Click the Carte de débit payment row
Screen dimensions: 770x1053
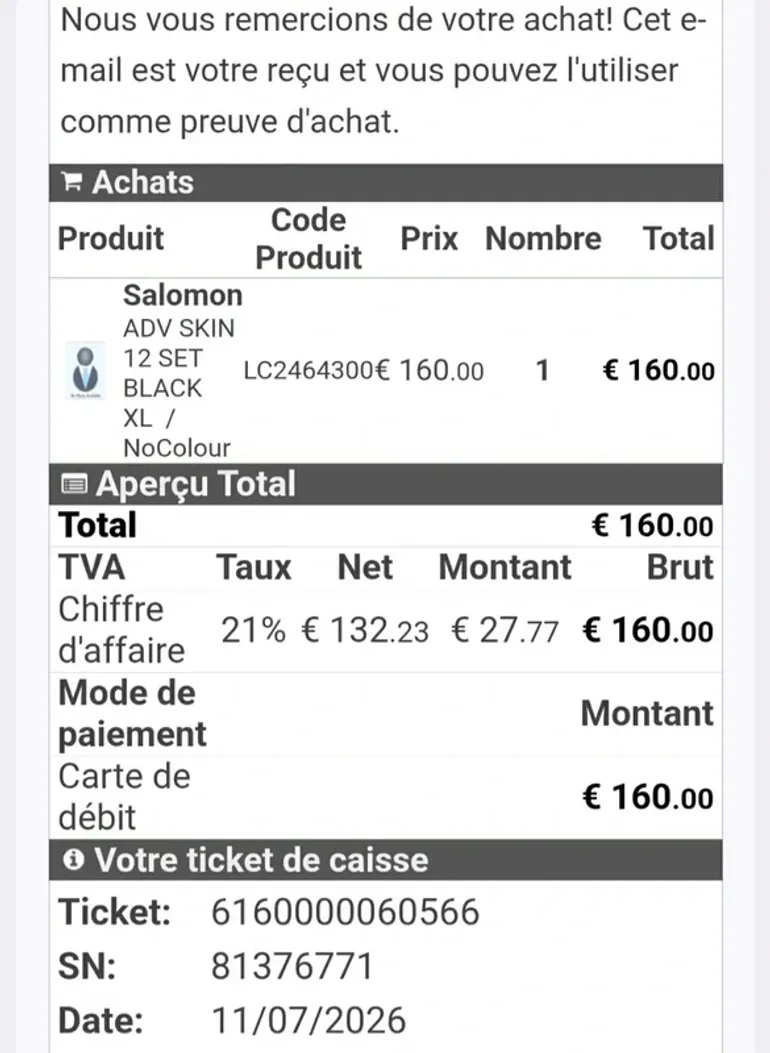coord(386,797)
